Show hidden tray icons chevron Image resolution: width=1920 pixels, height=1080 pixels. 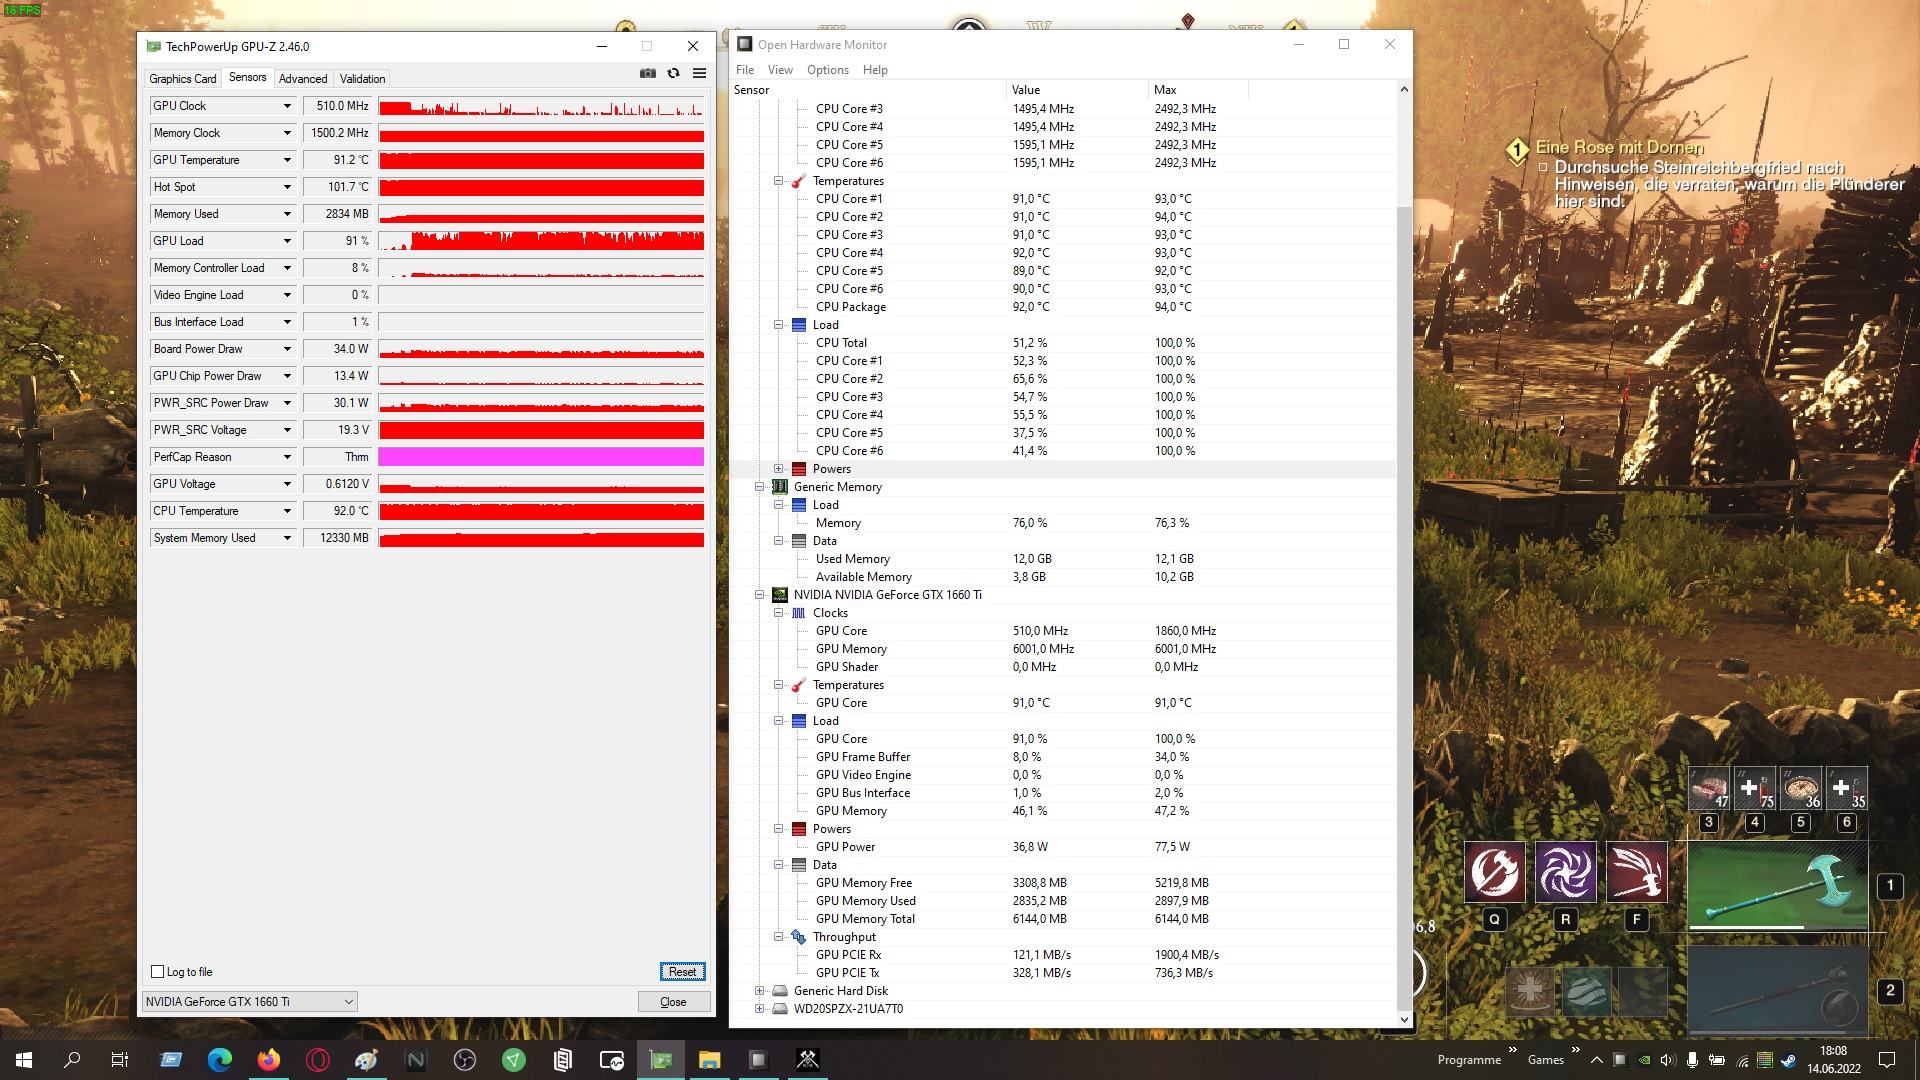pos(1596,1060)
